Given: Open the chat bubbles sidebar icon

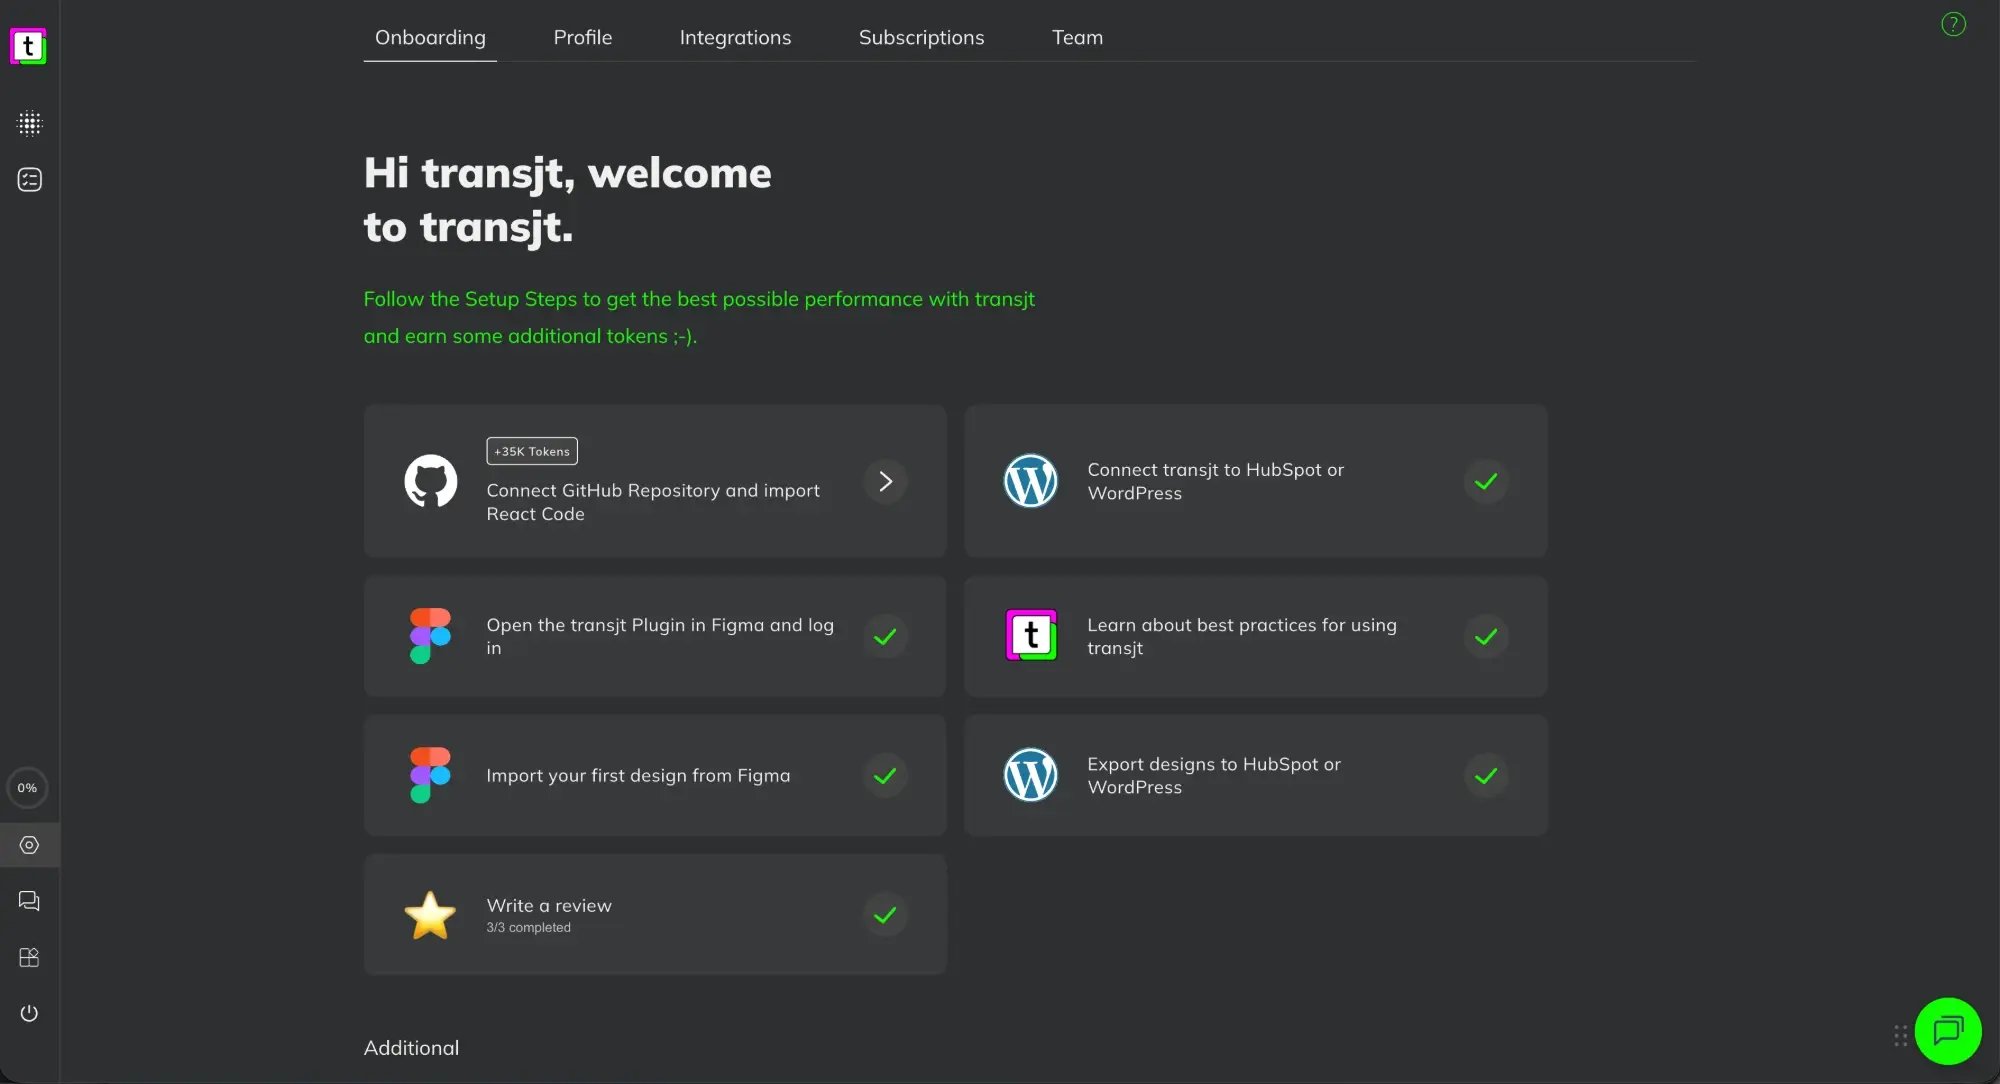Looking at the screenshot, I should [30, 901].
